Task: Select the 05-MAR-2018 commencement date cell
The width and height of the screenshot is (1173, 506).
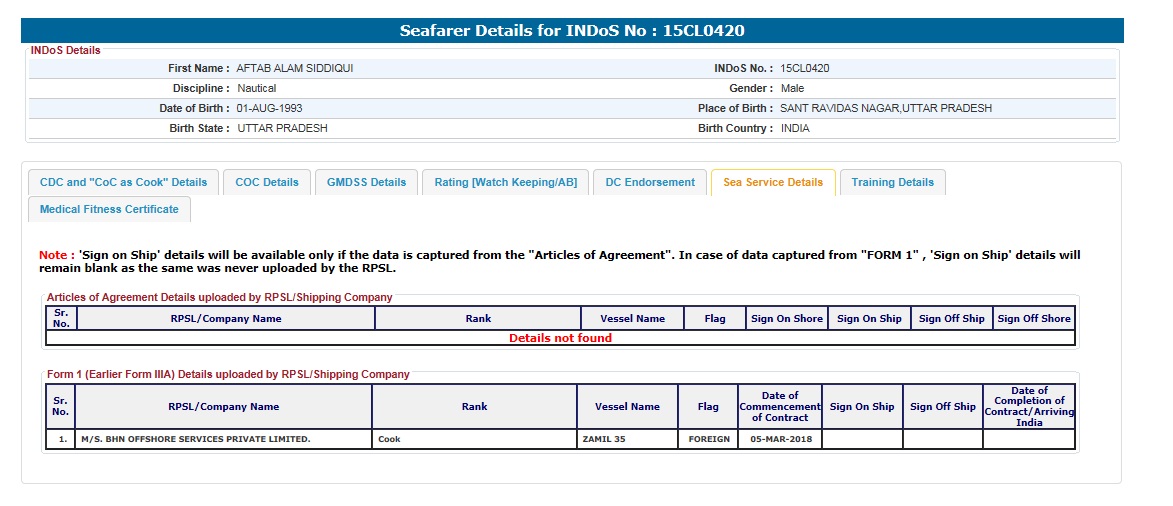Action: coord(780,439)
